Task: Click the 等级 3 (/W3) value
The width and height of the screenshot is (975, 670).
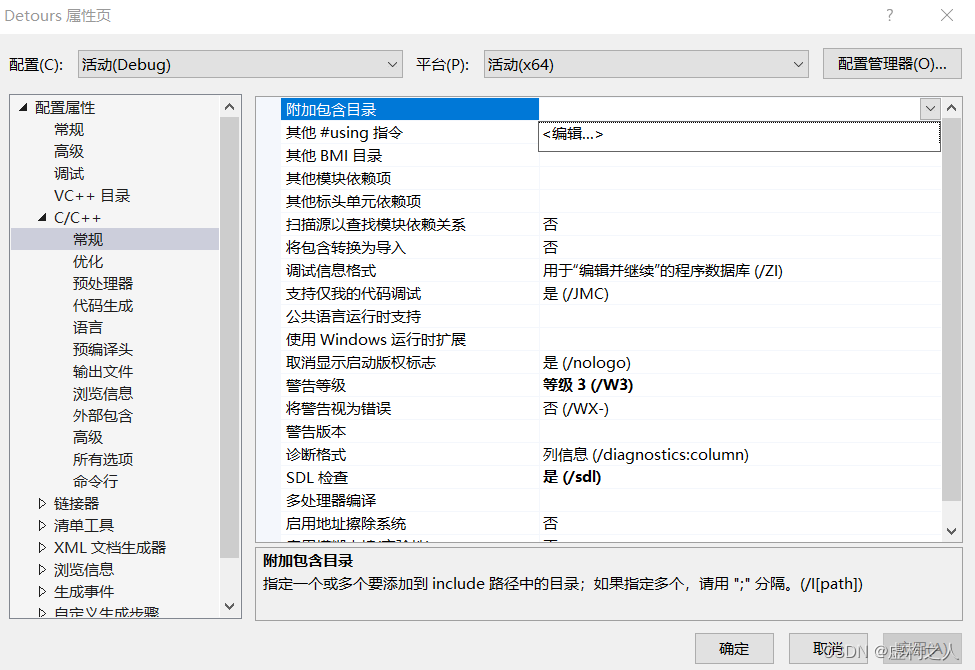Action: coord(588,385)
